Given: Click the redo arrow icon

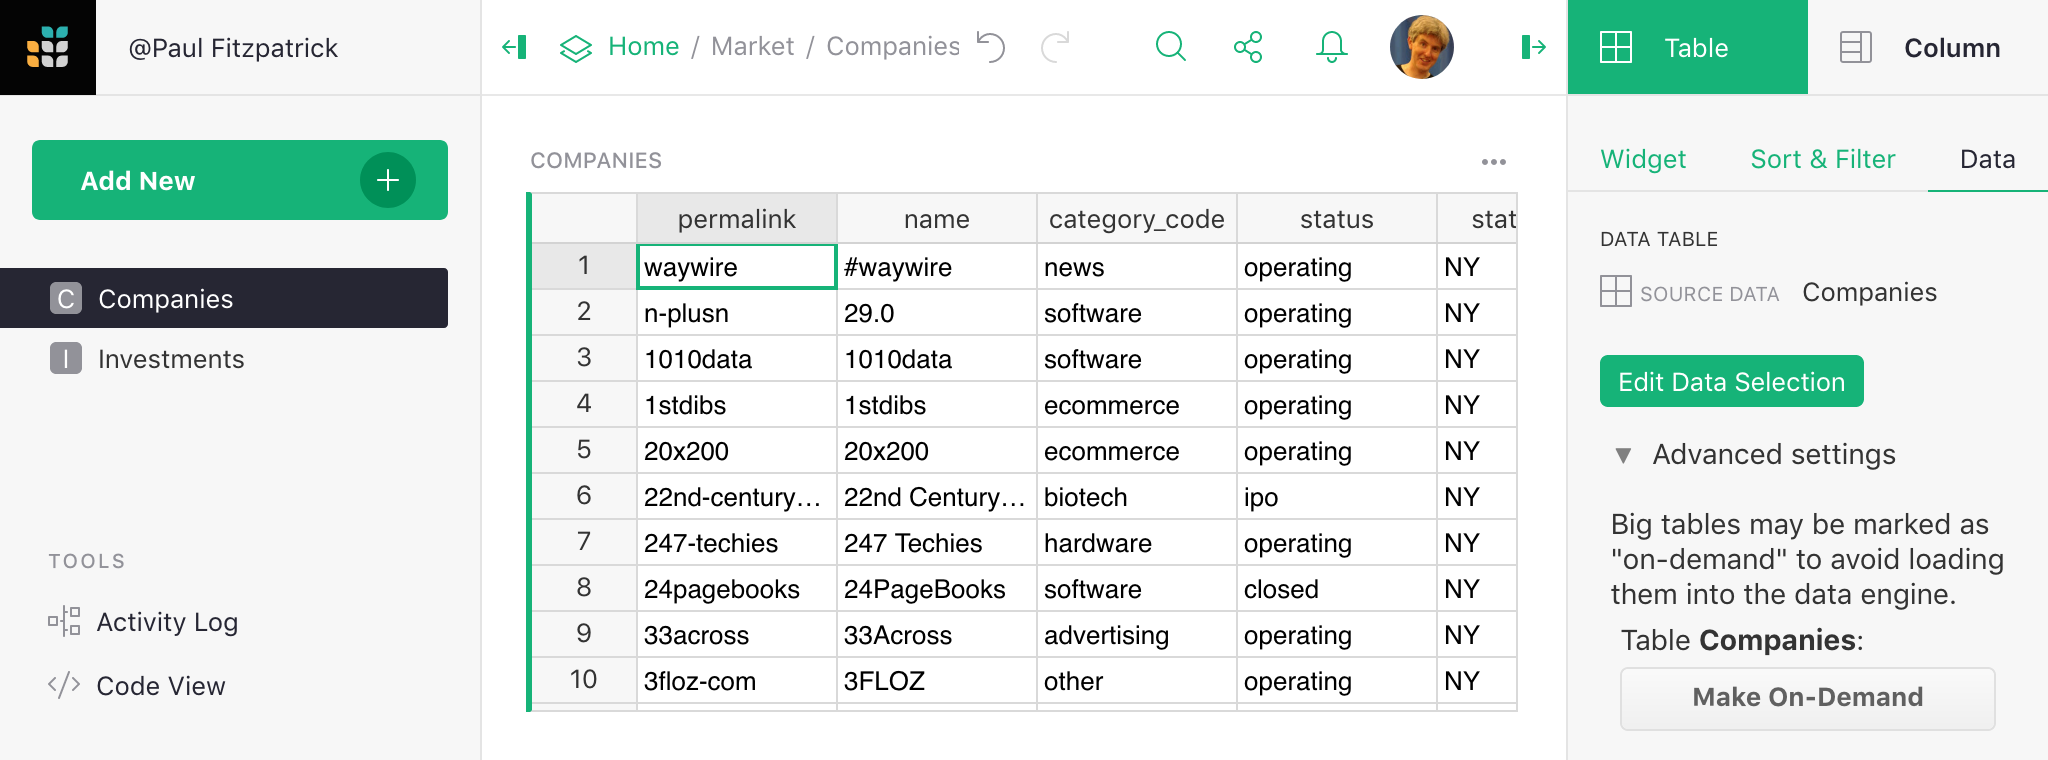Looking at the screenshot, I should pyautogui.click(x=1056, y=47).
